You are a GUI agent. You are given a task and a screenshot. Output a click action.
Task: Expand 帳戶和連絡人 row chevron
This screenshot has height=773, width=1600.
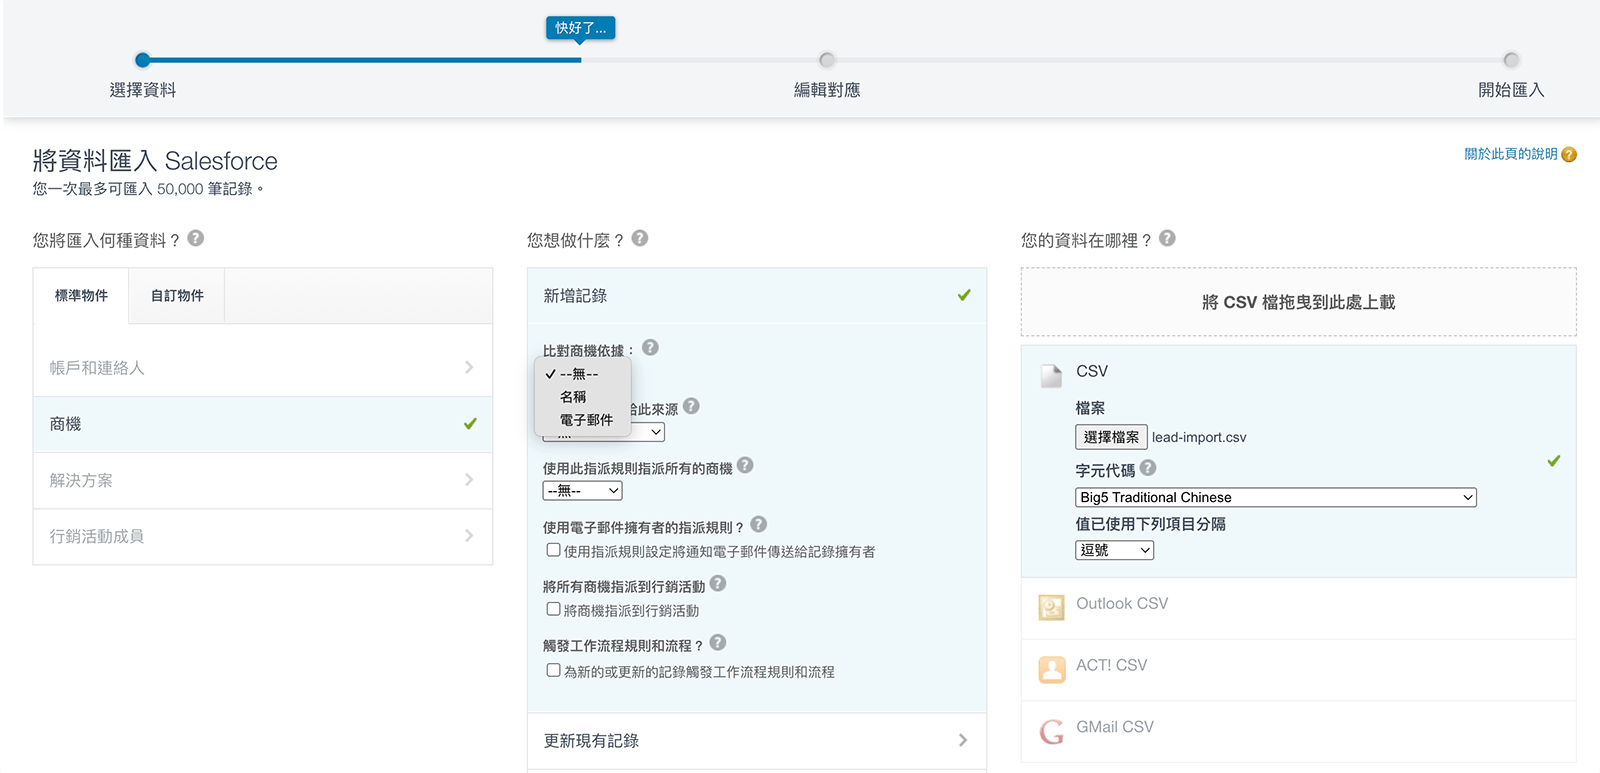coord(469,367)
